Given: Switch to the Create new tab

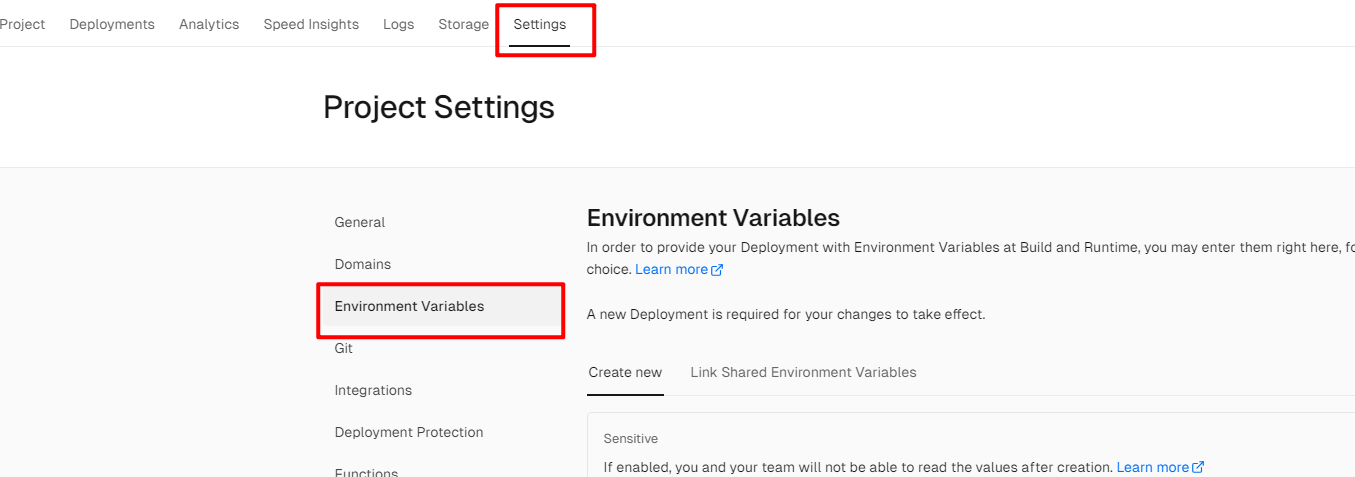Looking at the screenshot, I should pos(625,372).
